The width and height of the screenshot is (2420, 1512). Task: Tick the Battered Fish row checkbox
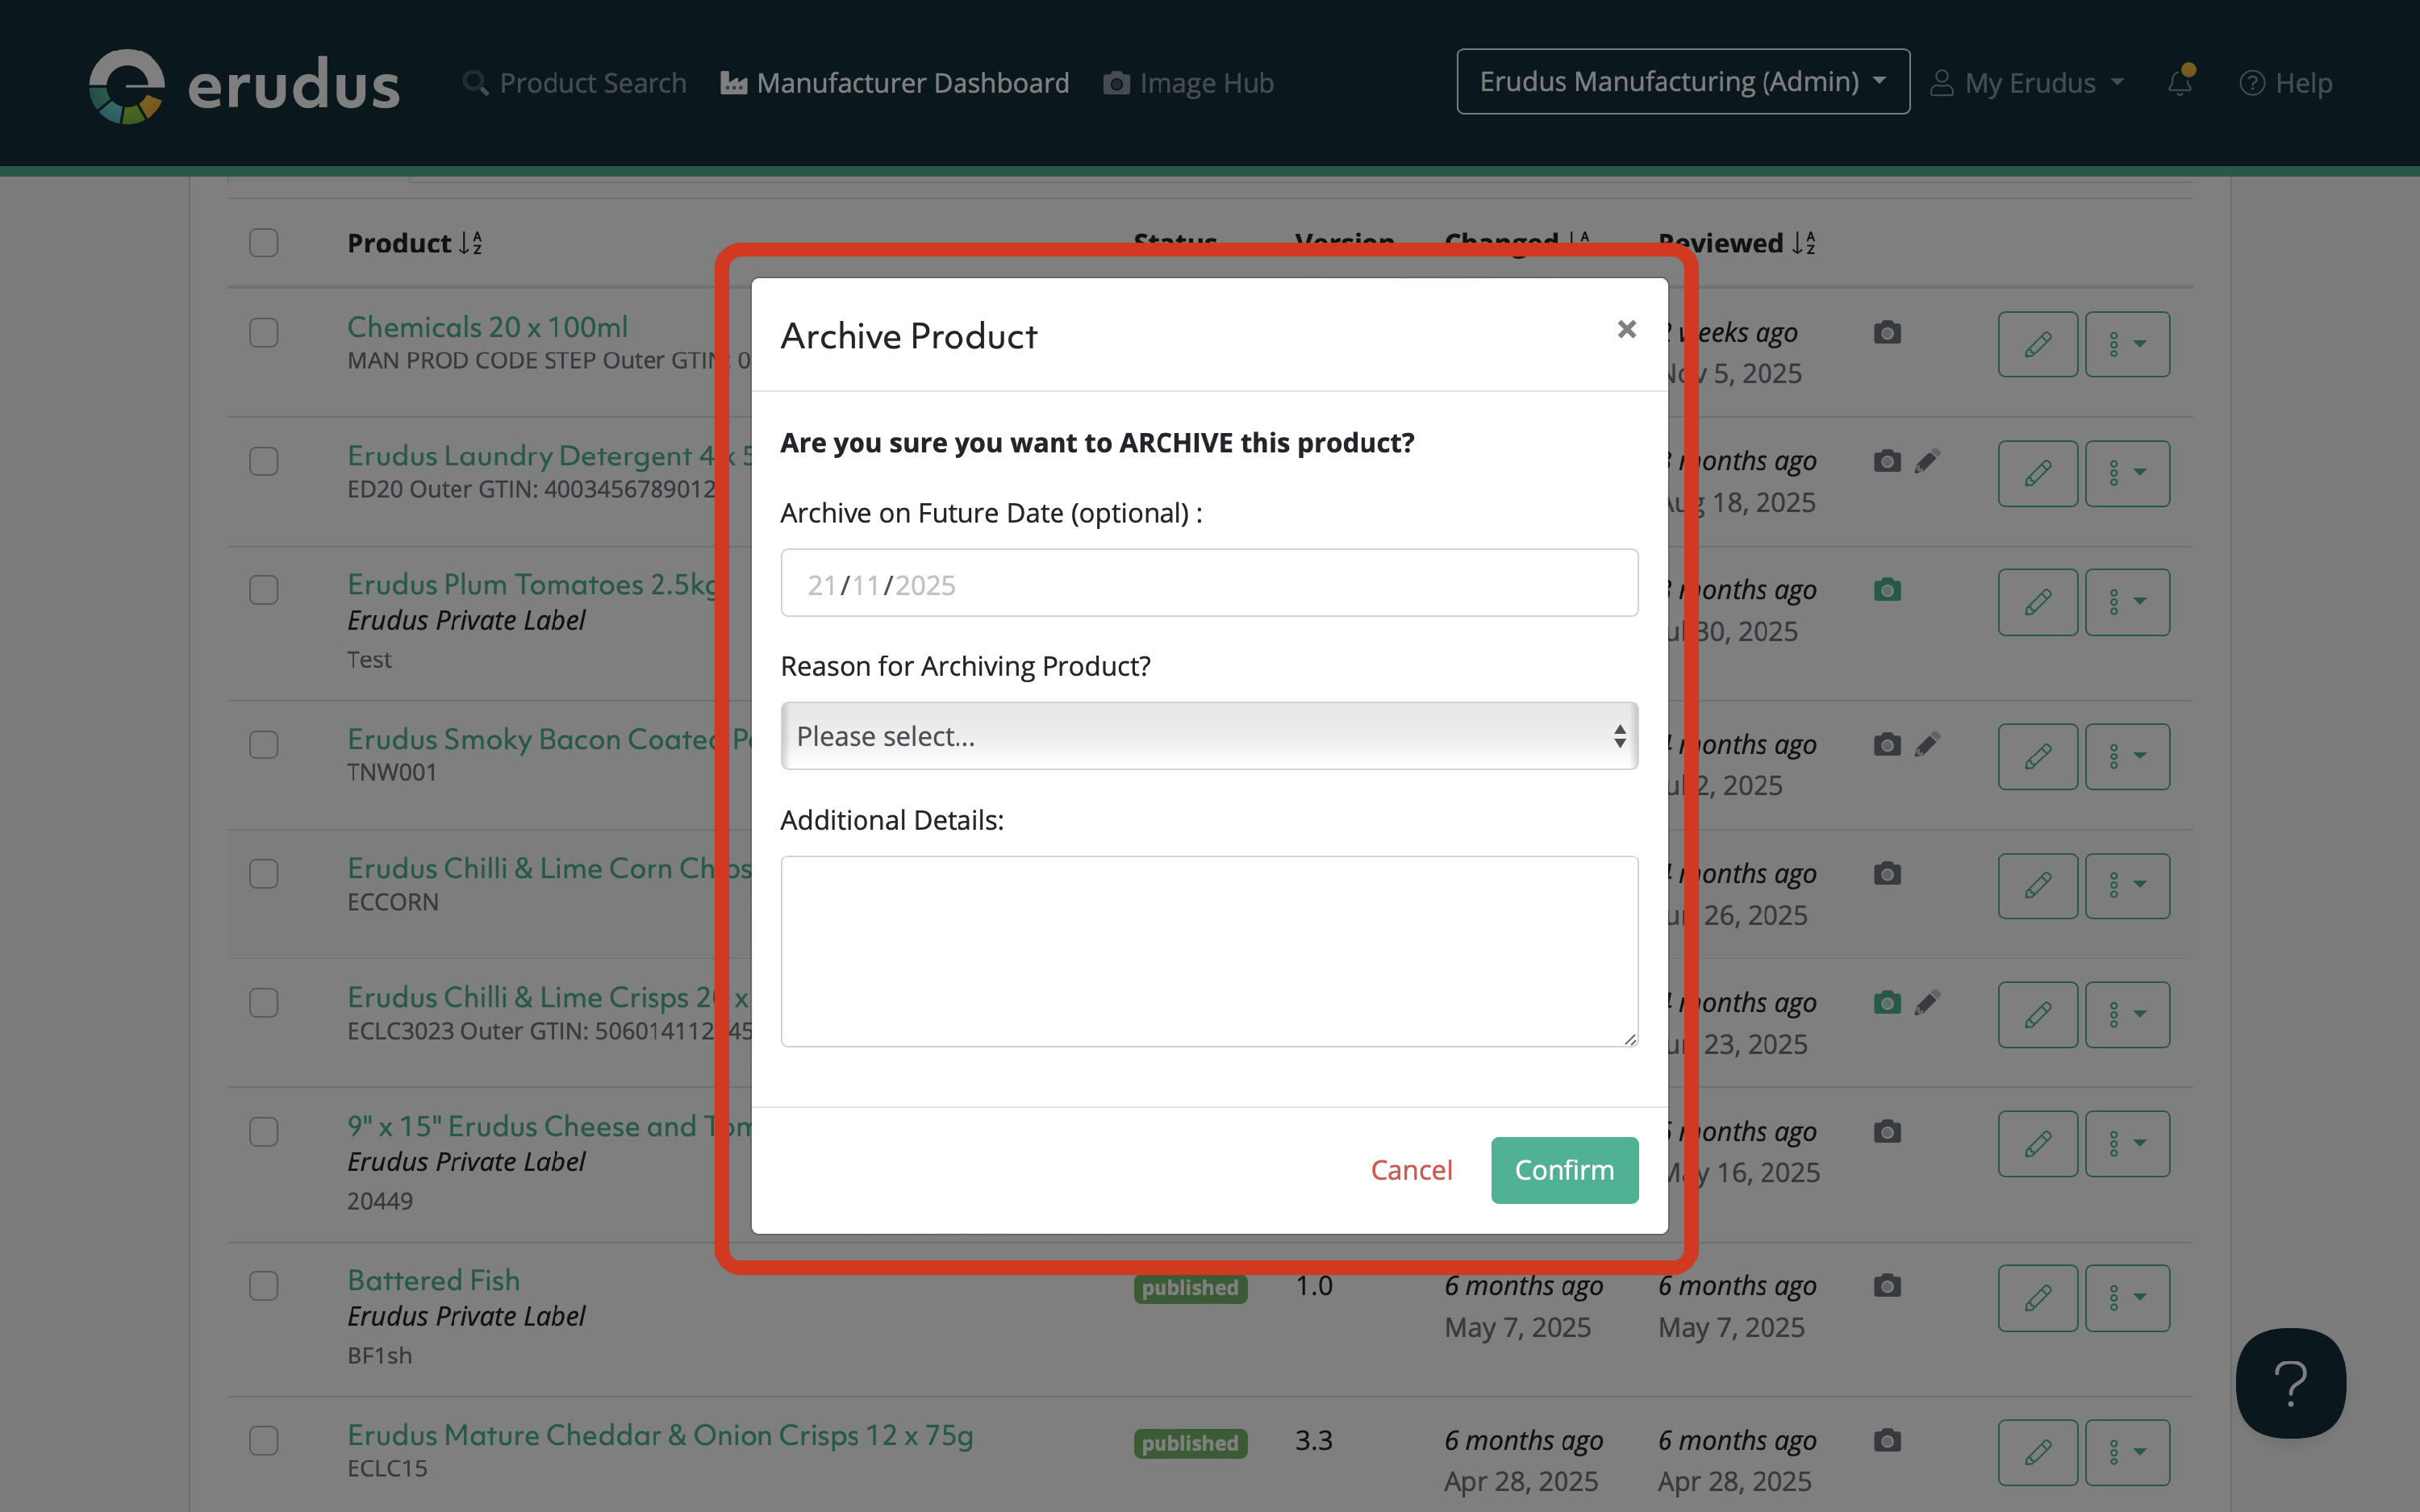click(x=264, y=1285)
